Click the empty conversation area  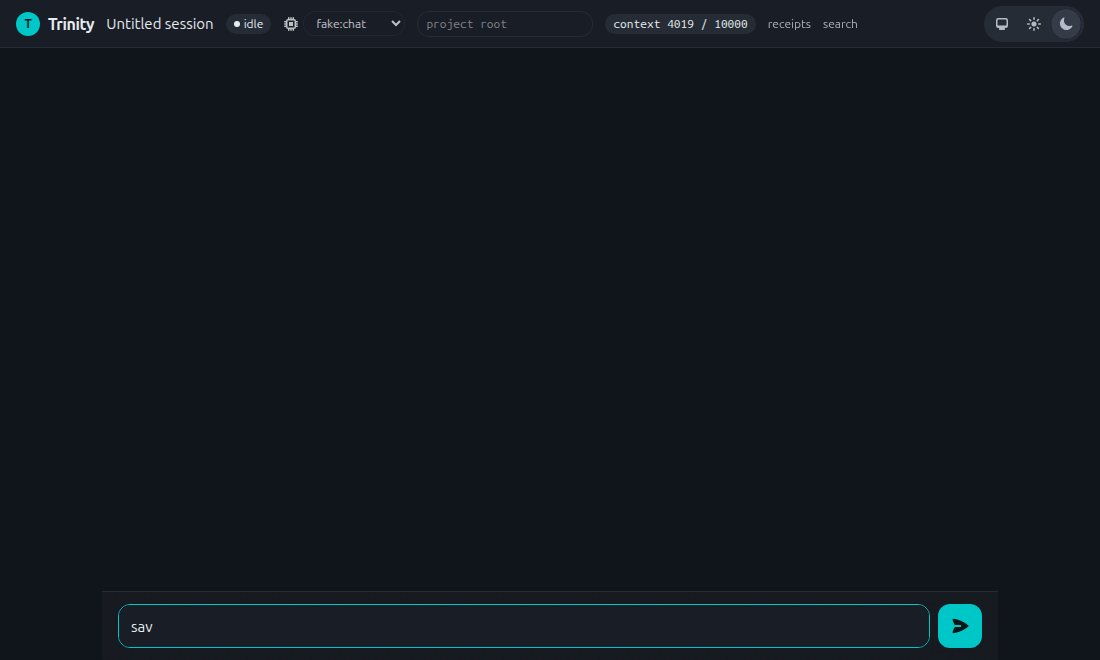pyautogui.click(x=550, y=319)
